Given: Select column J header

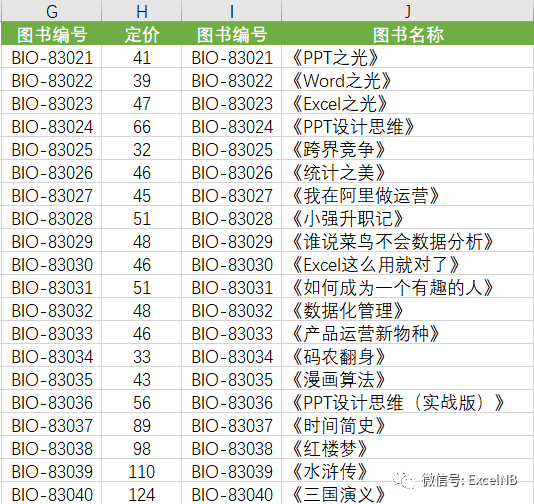Looking at the screenshot, I should click(408, 11).
